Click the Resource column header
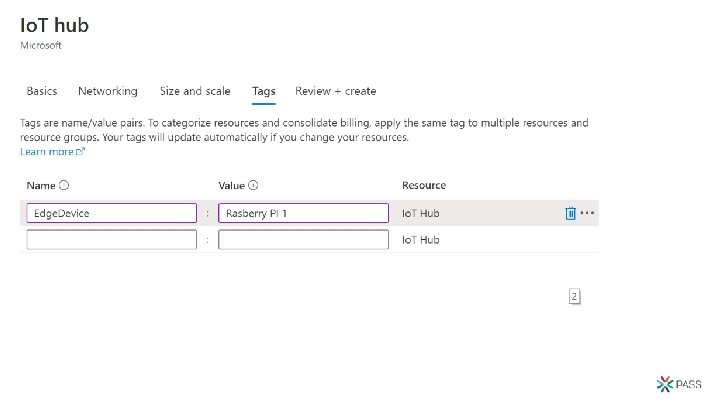Viewport: 720px width, 405px height. tap(424, 186)
